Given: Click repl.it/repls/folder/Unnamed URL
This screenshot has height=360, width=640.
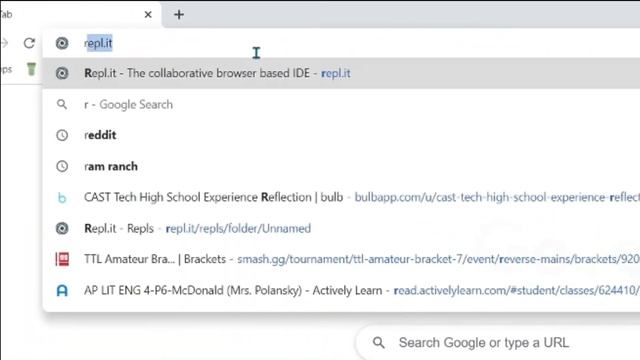Looking at the screenshot, I should click(238, 228).
